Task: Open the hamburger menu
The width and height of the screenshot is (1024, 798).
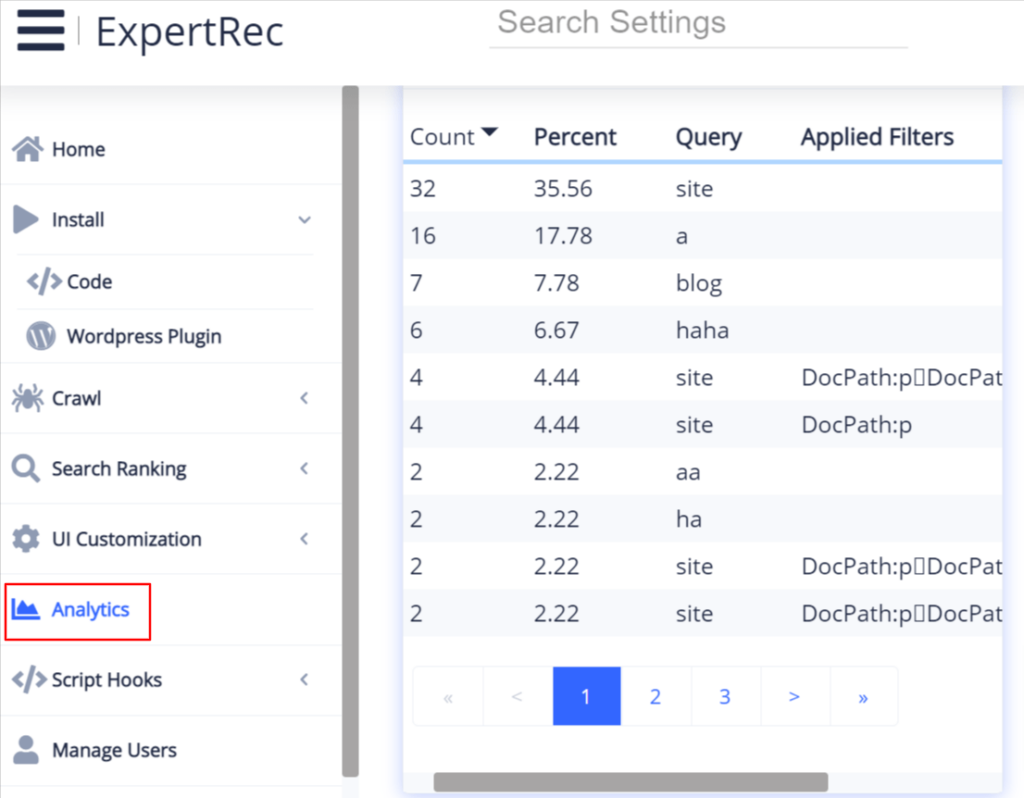Action: tap(40, 31)
